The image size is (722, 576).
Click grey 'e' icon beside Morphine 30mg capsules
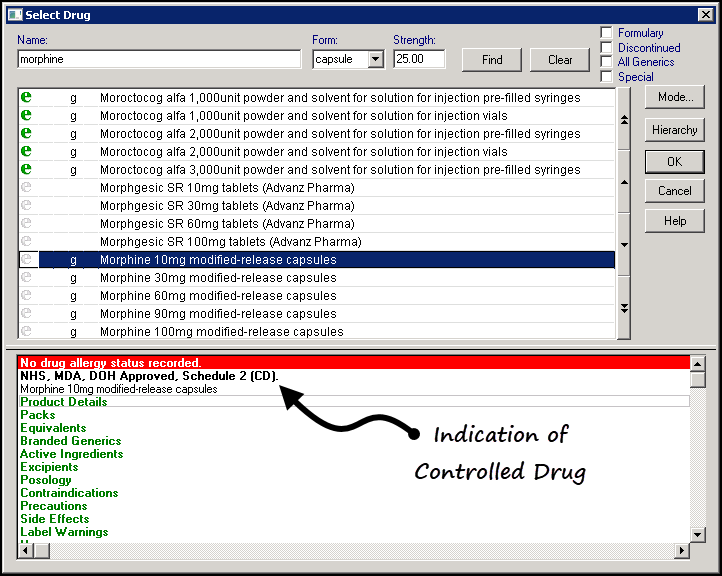coord(27,278)
